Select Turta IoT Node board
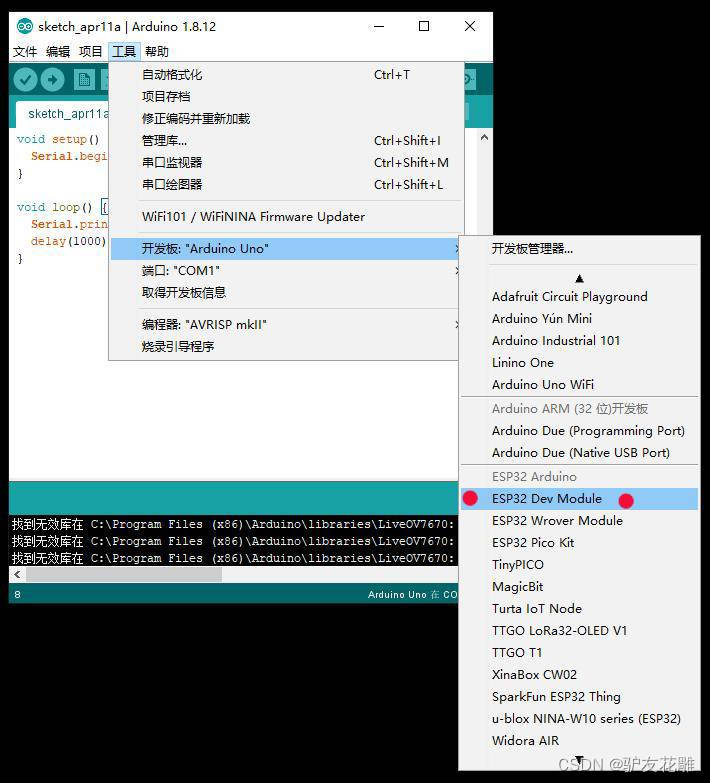The width and height of the screenshot is (710, 783). click(579, 608)
